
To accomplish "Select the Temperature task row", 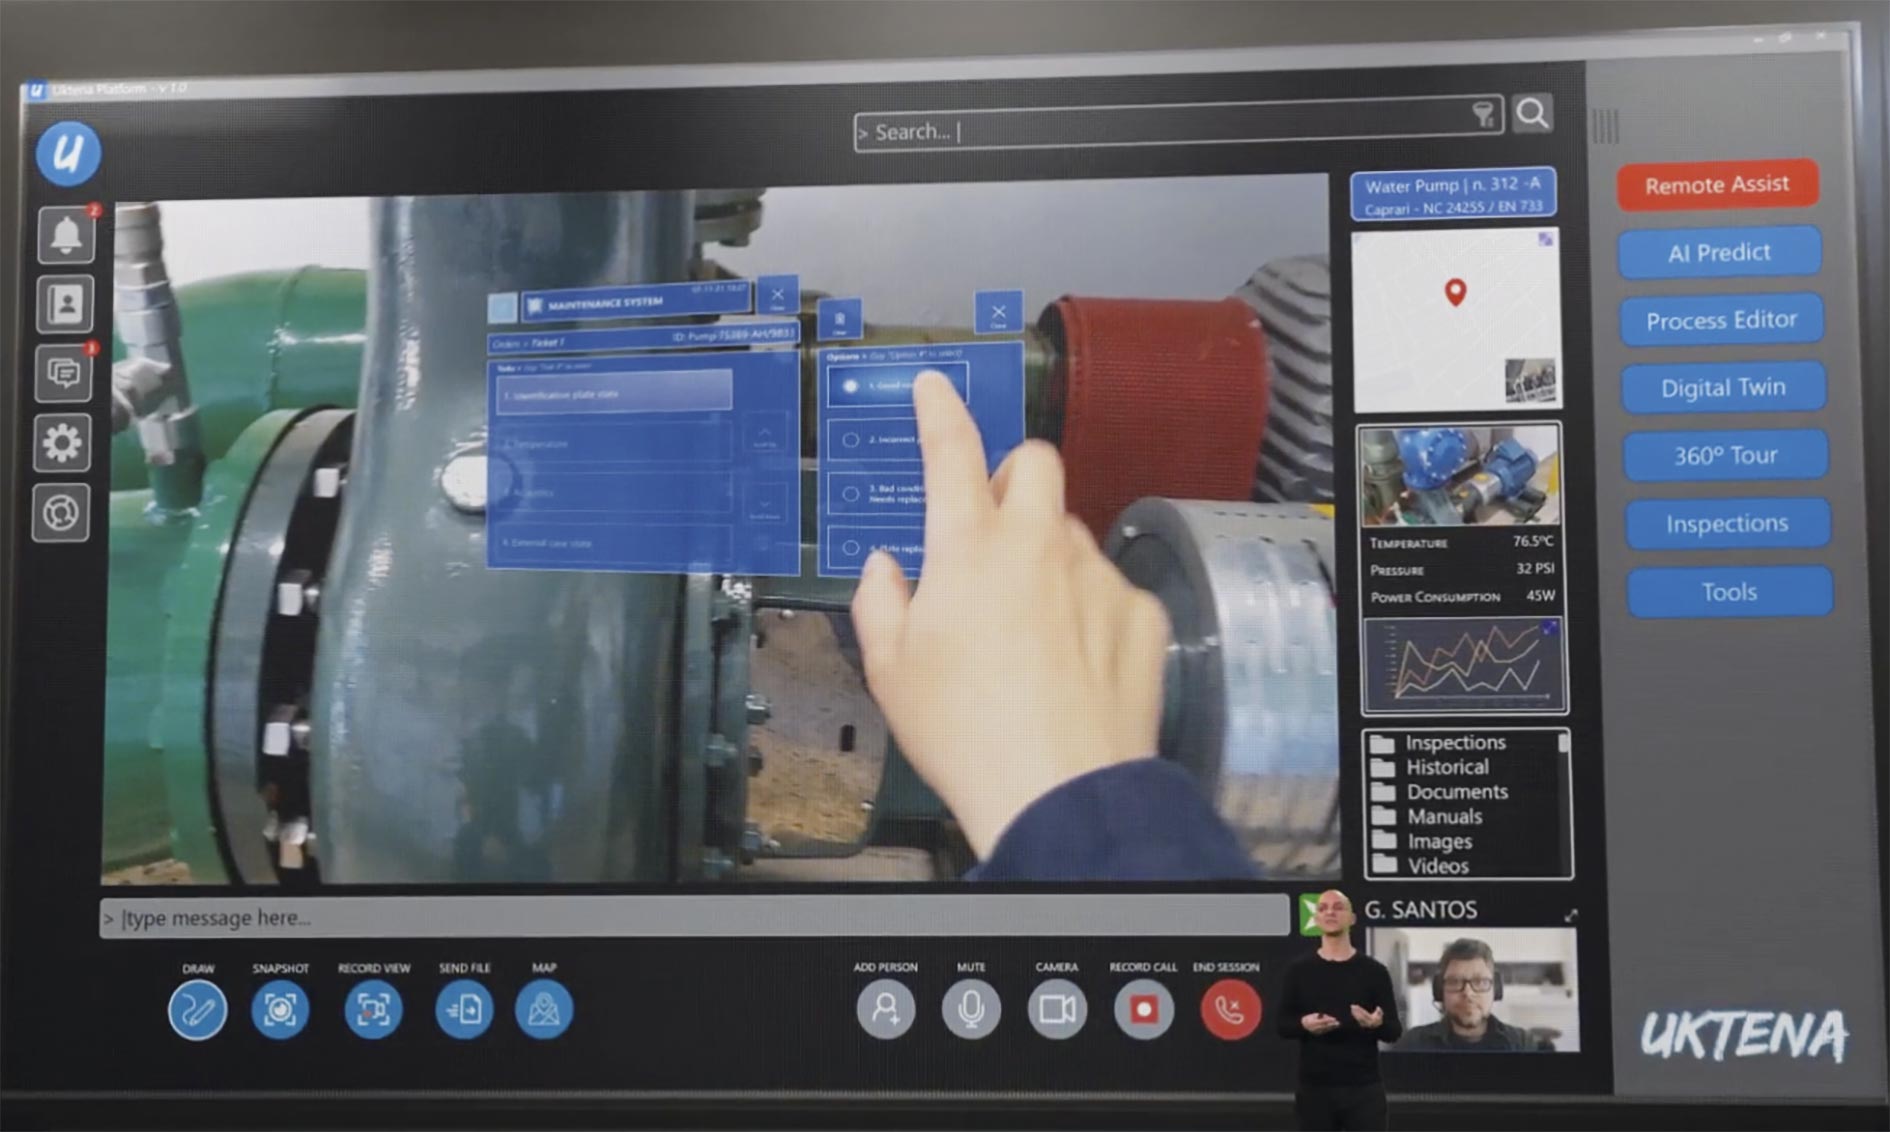I will coord(614,443).
